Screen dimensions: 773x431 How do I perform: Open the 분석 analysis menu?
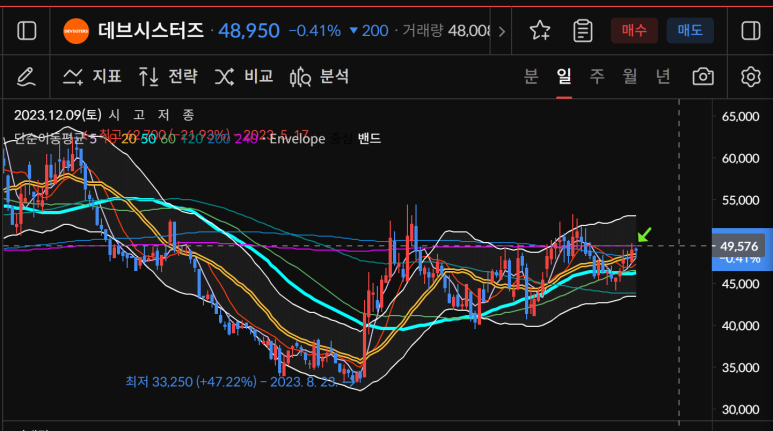point(319,77)
